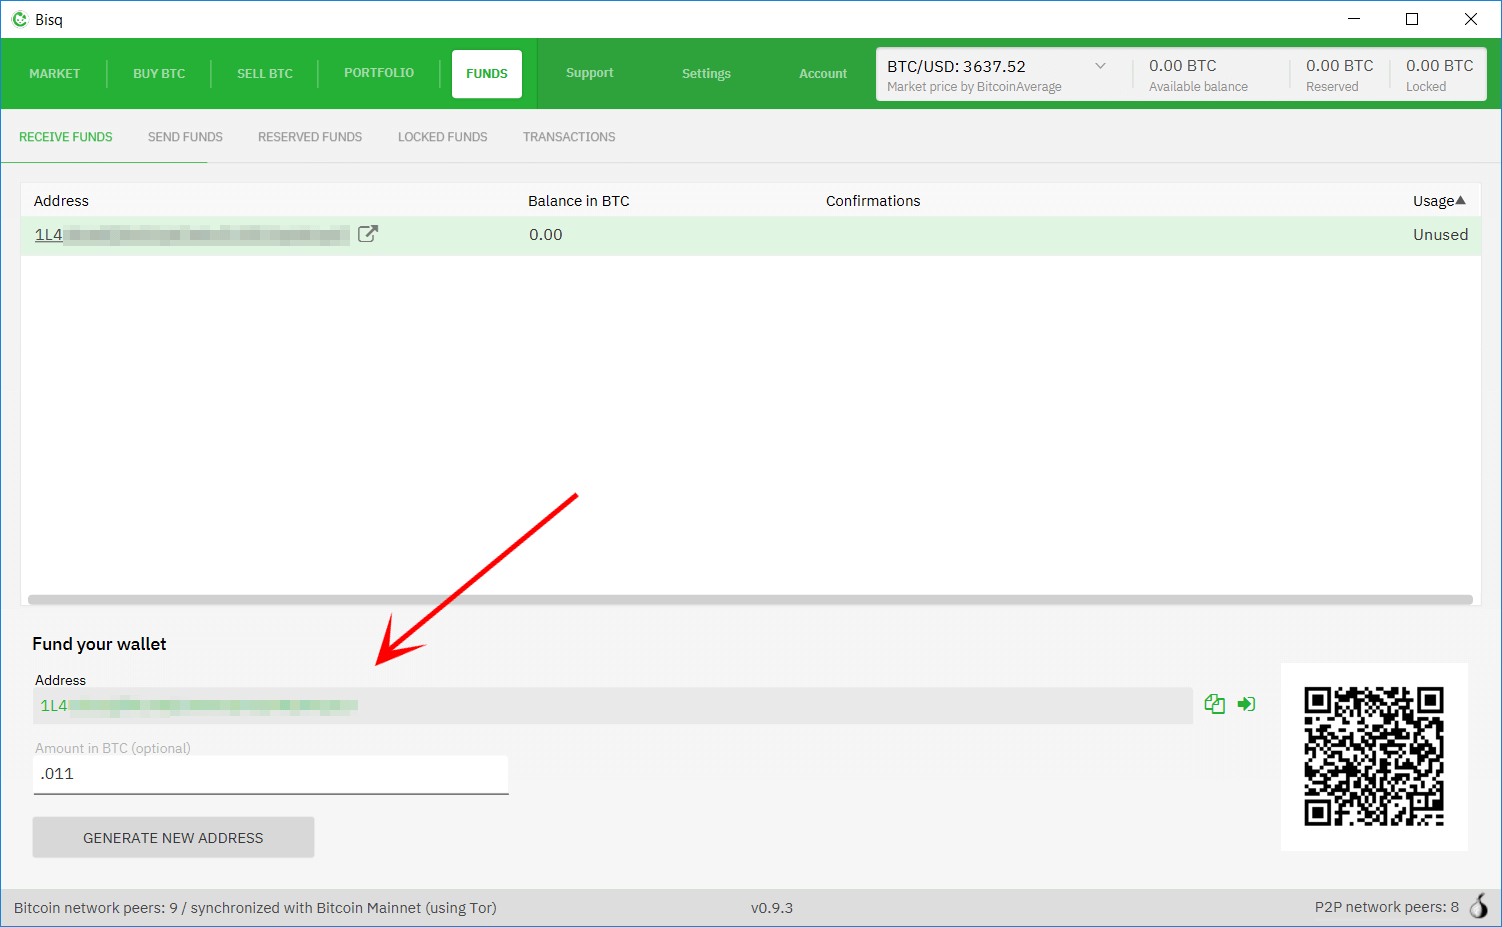Sort by Balance in BTC column header
1502x927 pixels.
[x=579, y=201]
